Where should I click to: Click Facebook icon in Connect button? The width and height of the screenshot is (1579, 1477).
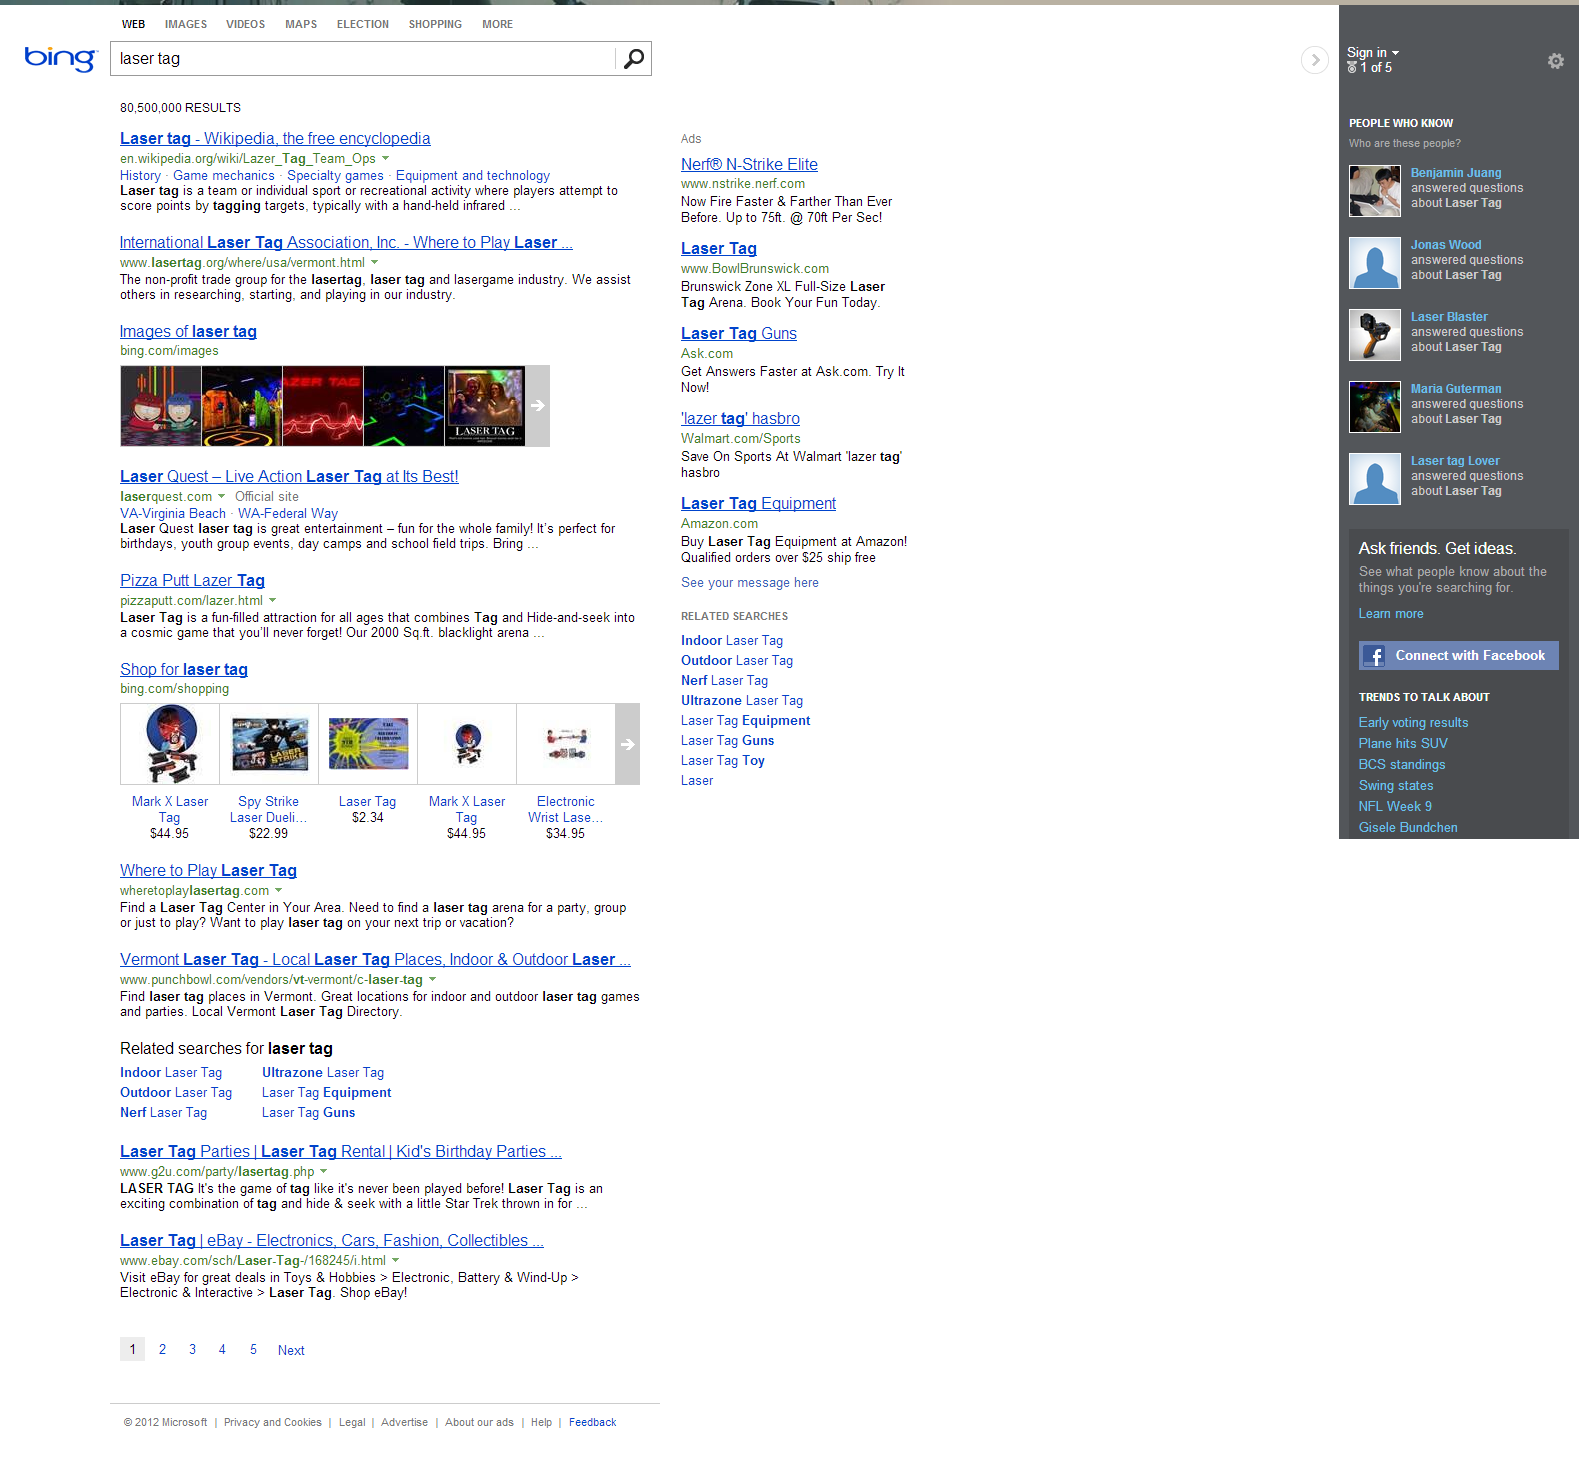[1376, 656]
